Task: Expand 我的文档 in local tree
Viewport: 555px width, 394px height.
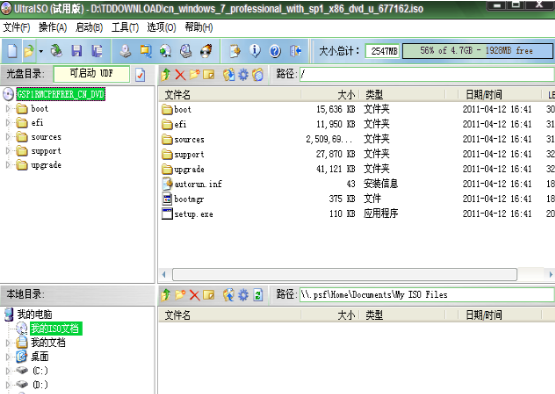Action: tap(7, 343)
